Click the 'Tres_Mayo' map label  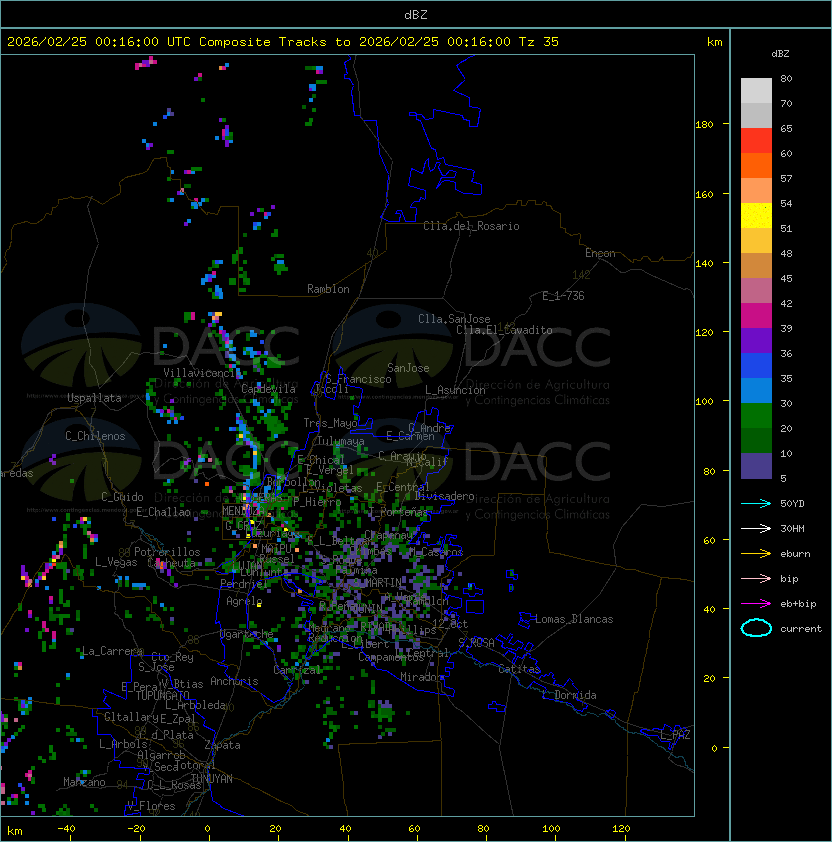(x=330, y=423)
